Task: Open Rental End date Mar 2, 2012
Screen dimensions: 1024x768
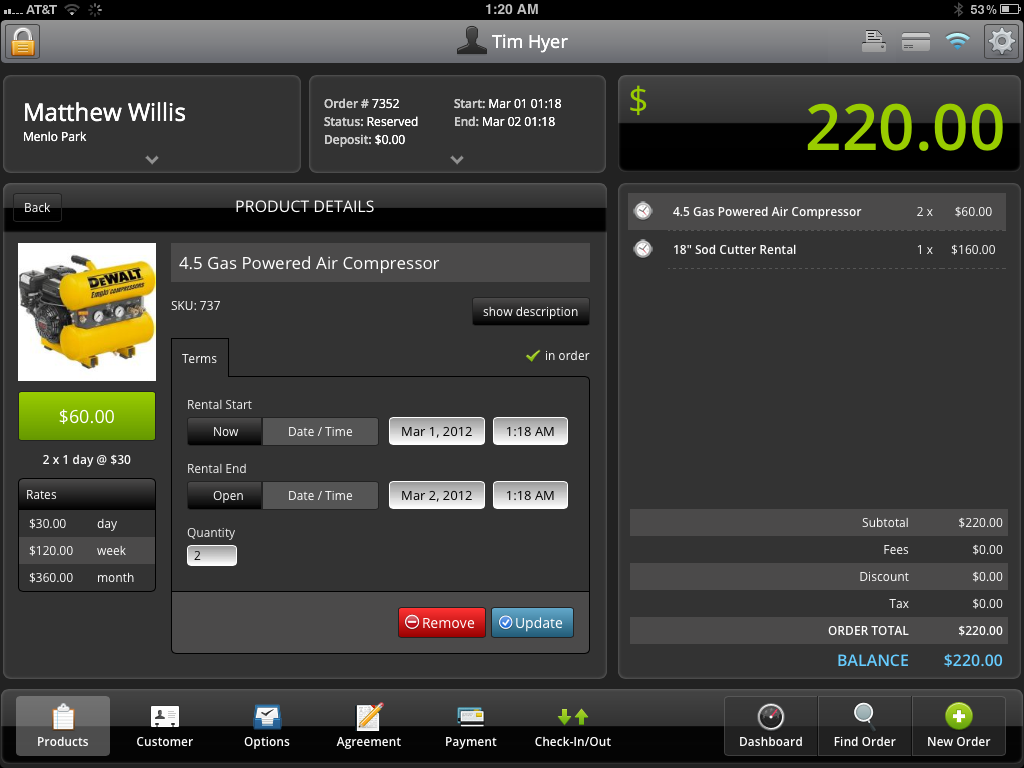Action: coord(437,495)
